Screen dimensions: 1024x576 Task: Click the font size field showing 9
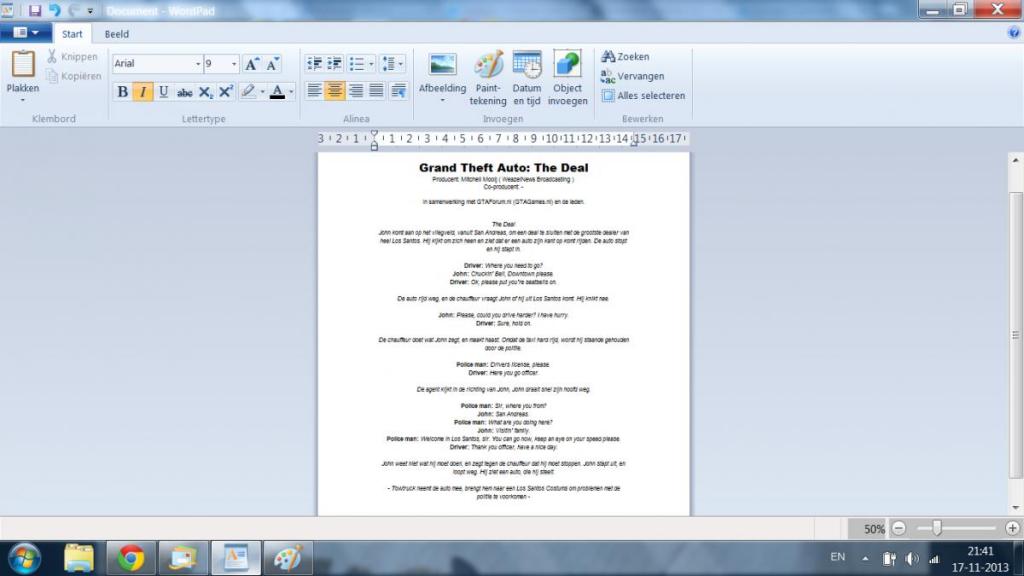(216, 63)
